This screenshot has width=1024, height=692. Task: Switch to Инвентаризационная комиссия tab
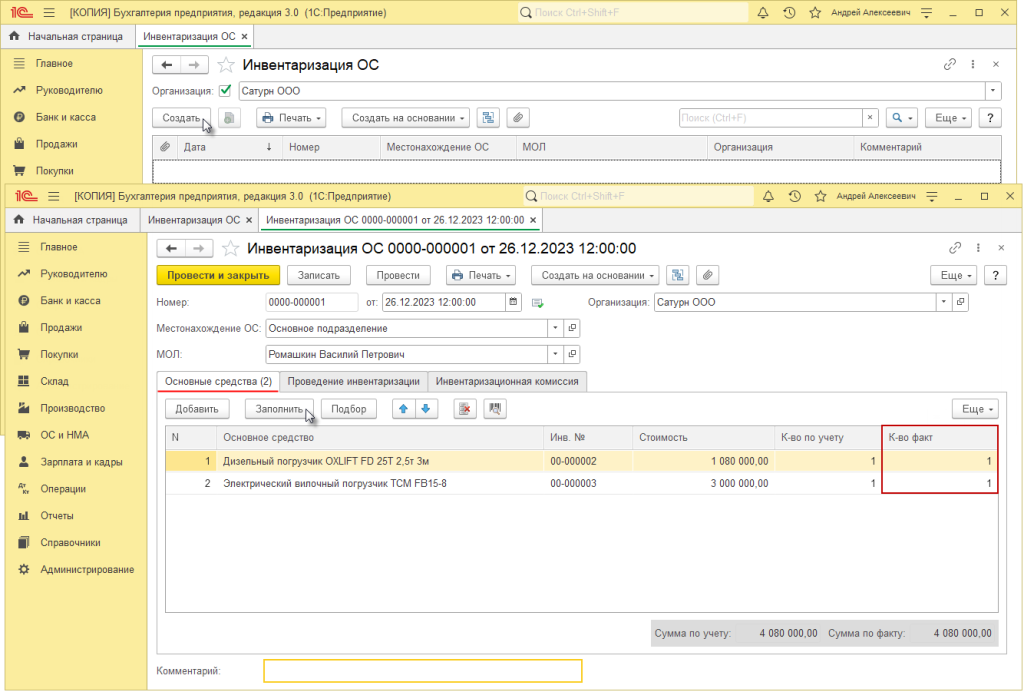[507, 381]
